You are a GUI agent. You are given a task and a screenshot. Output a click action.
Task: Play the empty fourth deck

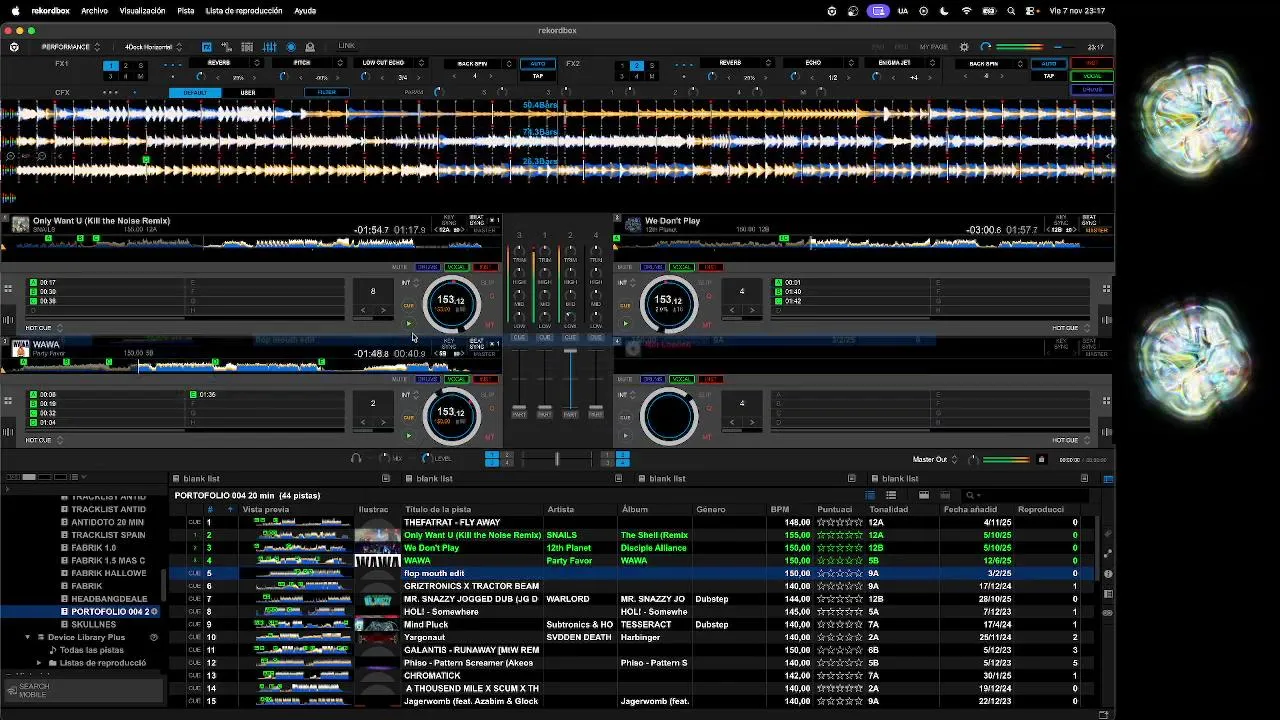(x=625, y=435)
